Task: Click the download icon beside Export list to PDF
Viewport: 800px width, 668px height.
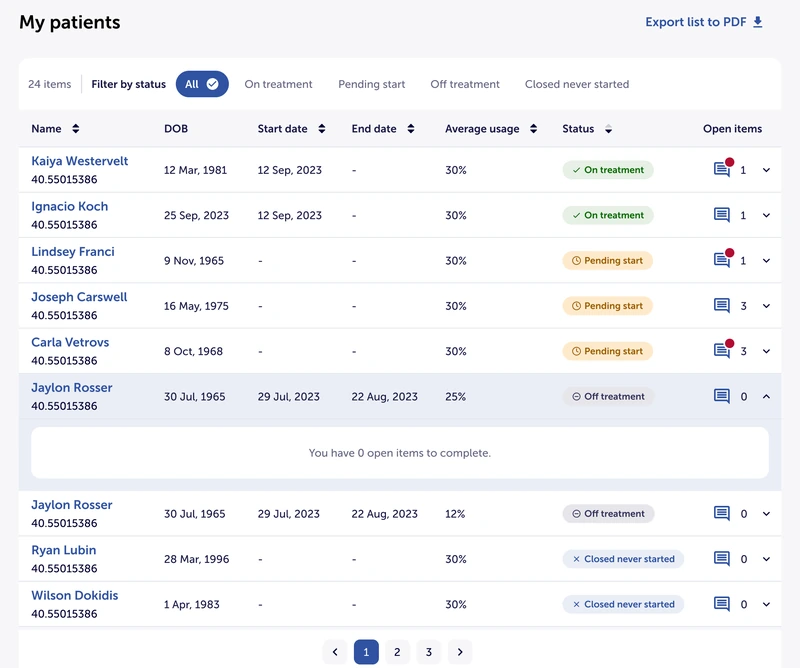Action: click(758, 22)
